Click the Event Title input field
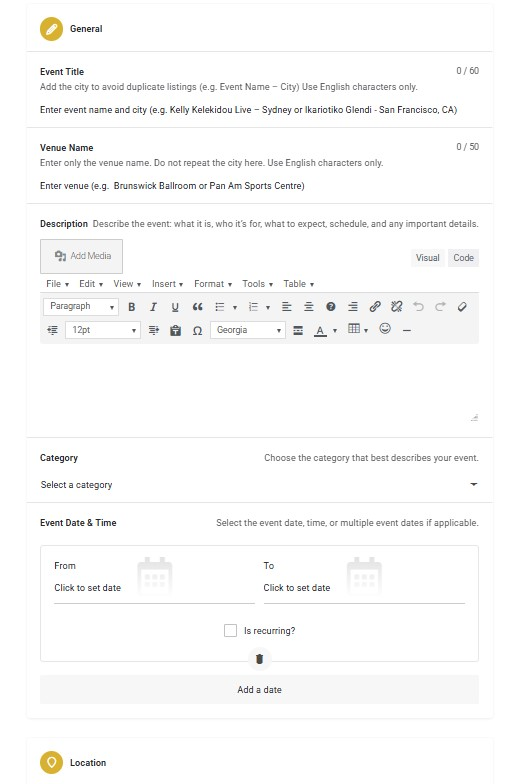This screenshot has width=514, height=784. point(259,110)
